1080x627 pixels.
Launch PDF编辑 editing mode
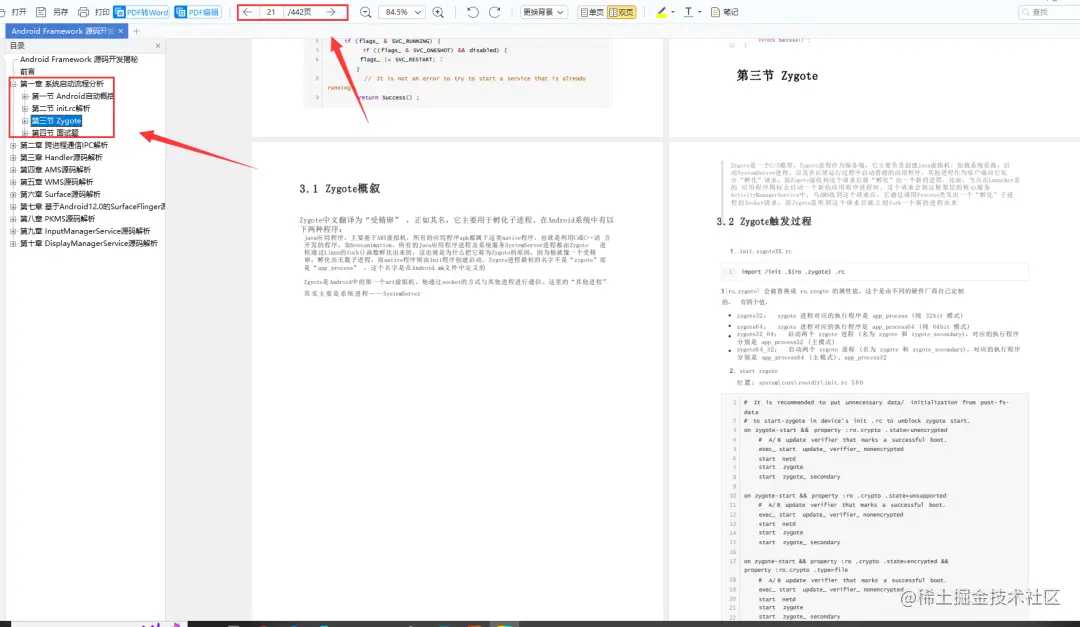(x=196, y=12)
